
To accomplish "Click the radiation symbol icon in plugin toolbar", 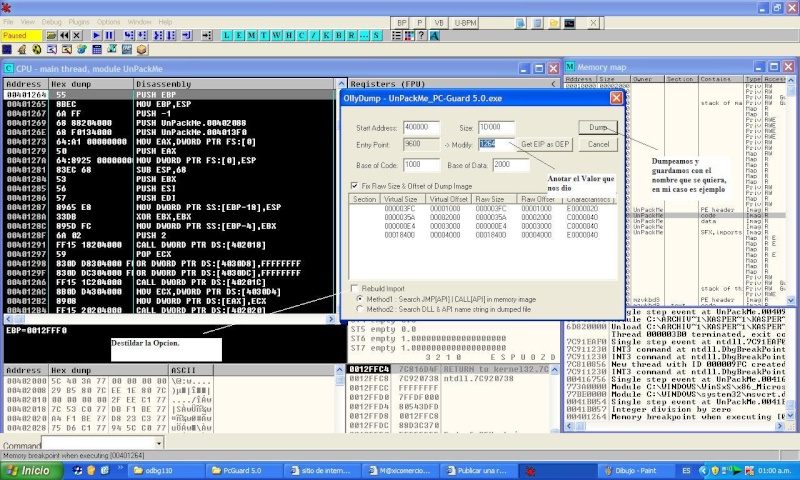I will point(37,49).
